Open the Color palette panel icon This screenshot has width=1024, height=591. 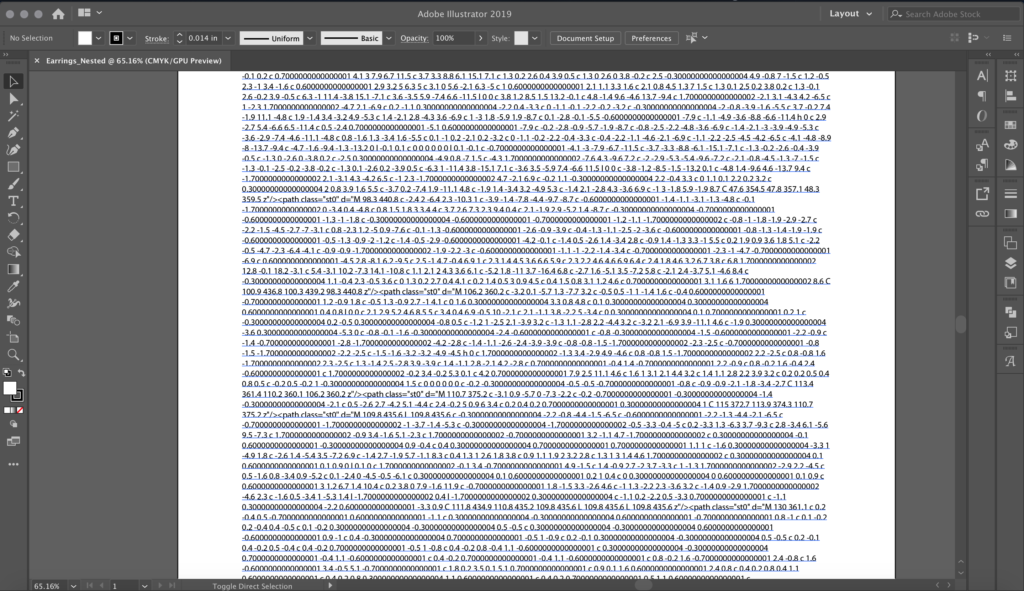[1011, 145]
